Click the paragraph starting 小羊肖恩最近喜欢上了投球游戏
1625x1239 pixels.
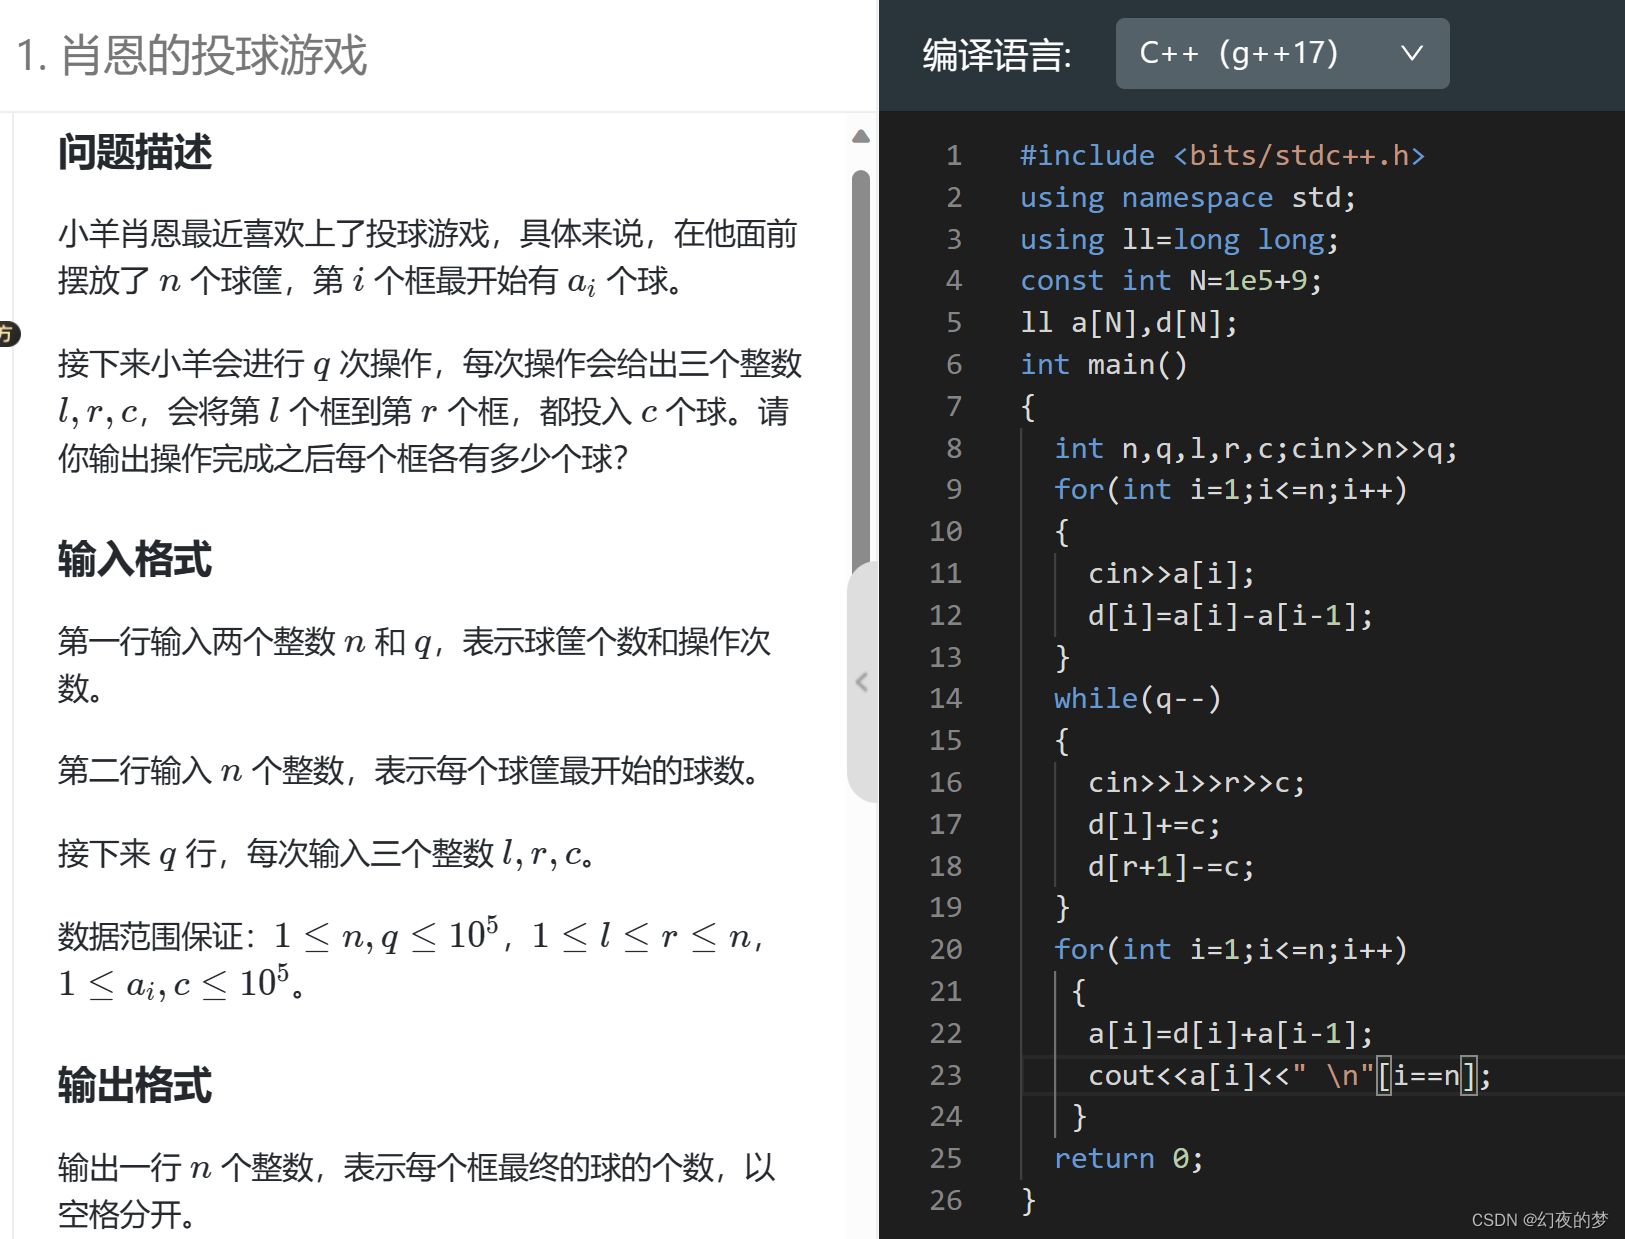pos(428,258)
